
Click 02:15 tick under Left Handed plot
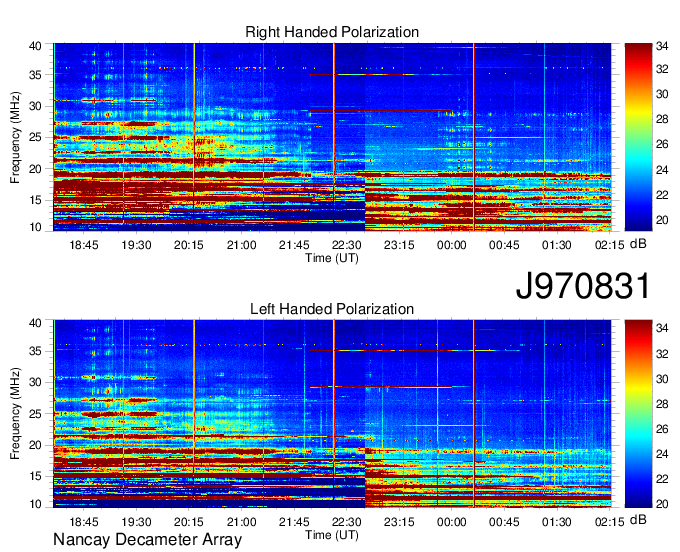[x=609, y=523]
